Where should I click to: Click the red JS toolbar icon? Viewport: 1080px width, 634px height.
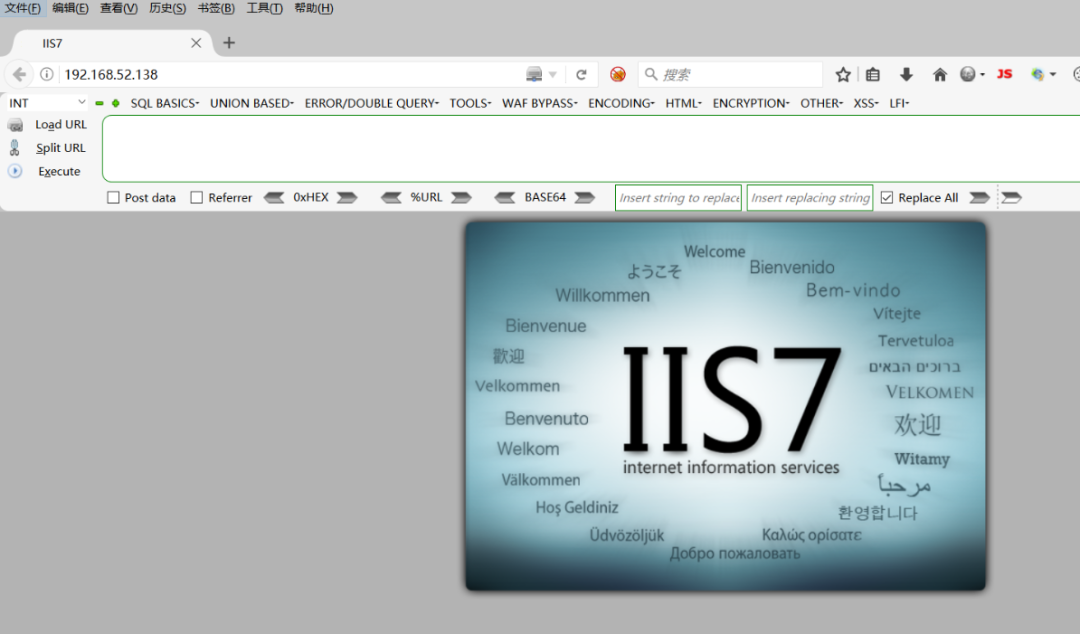[x=1004, y=75]
